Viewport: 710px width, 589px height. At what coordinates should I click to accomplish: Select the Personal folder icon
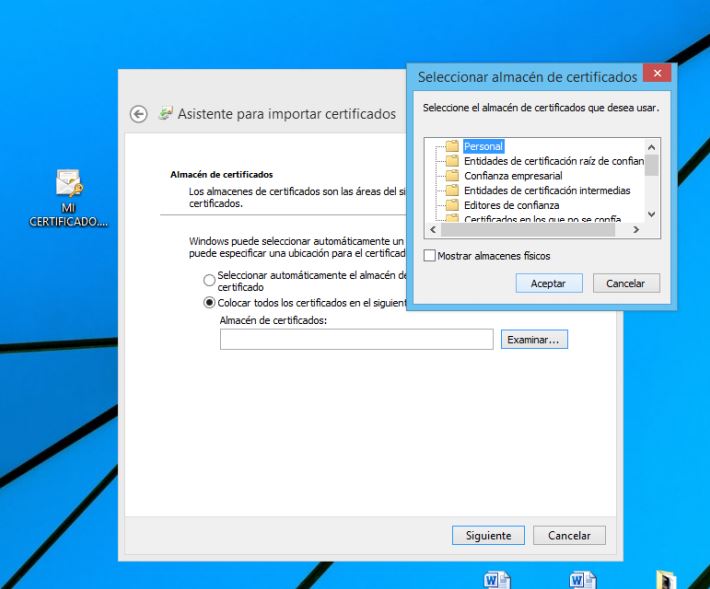click(x=452, y=146)
